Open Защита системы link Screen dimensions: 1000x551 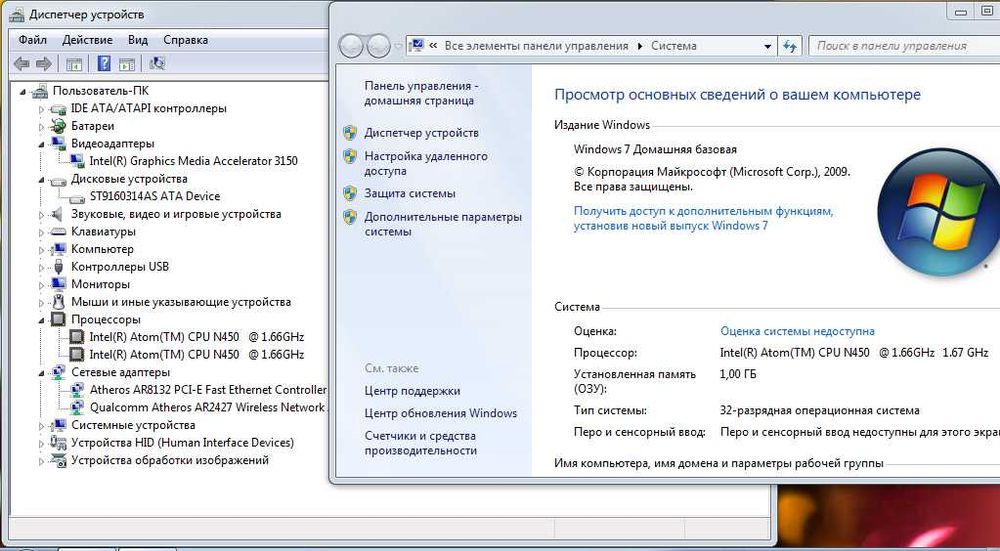[410, 193]
